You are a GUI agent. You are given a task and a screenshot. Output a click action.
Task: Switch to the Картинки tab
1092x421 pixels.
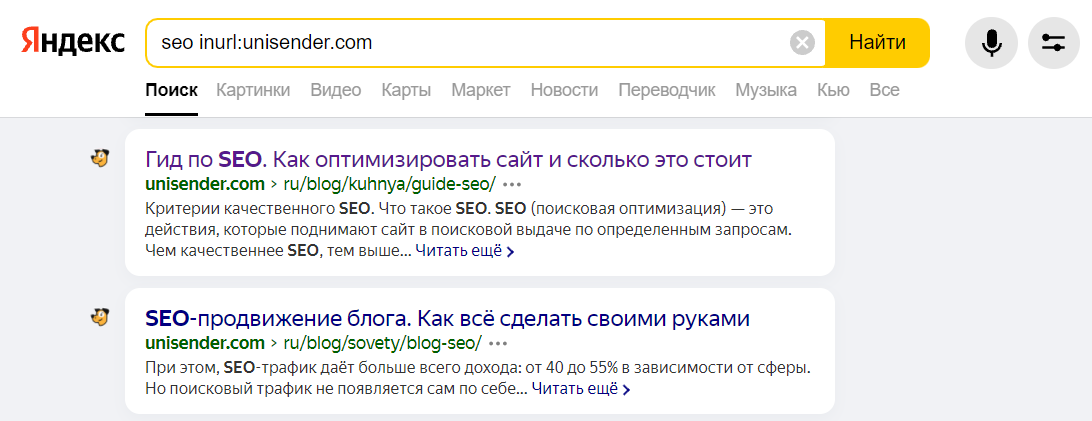[x=253, y=90]
